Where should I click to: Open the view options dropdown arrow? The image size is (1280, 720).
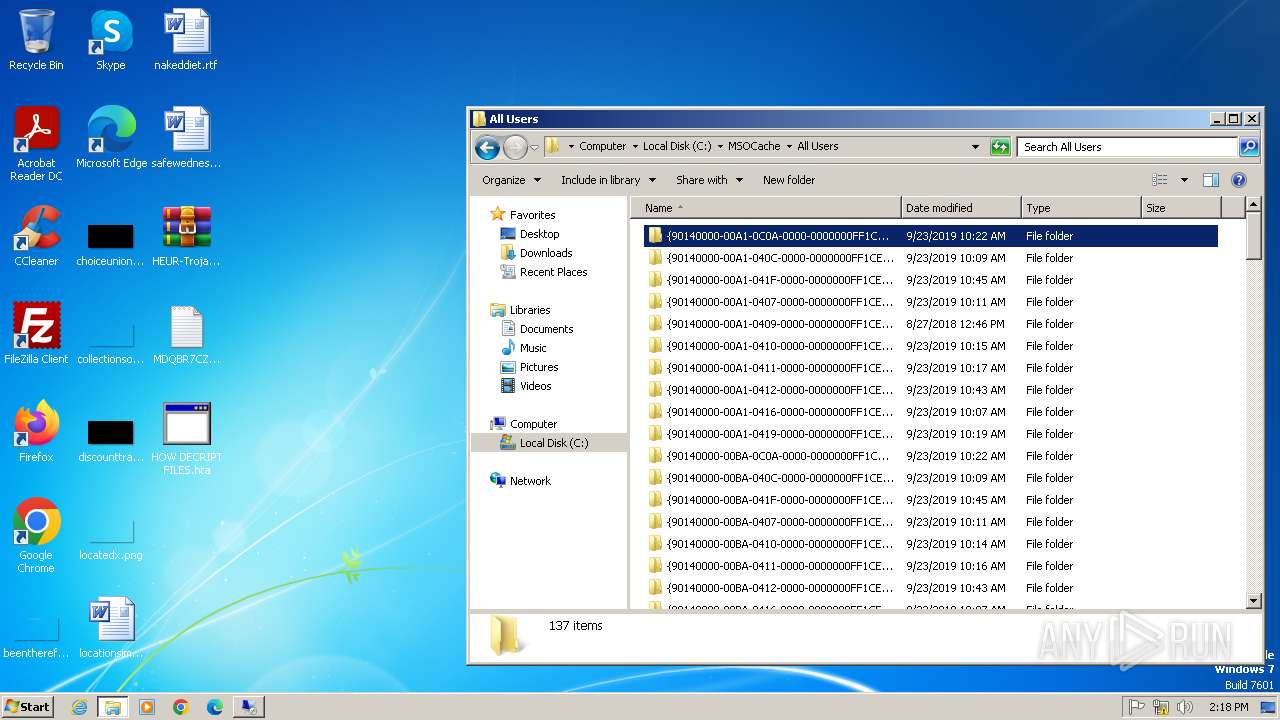click(x=1184, y=180)
